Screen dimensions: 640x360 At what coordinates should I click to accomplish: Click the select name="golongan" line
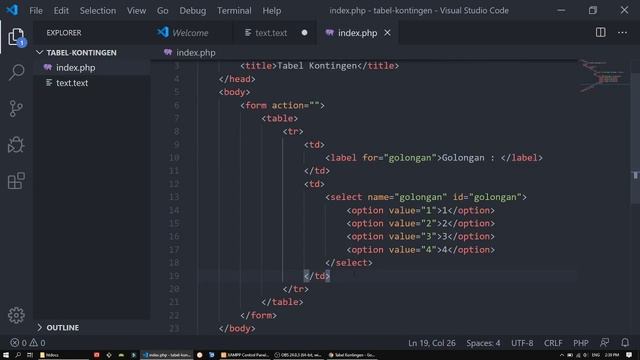coord(426,197)
